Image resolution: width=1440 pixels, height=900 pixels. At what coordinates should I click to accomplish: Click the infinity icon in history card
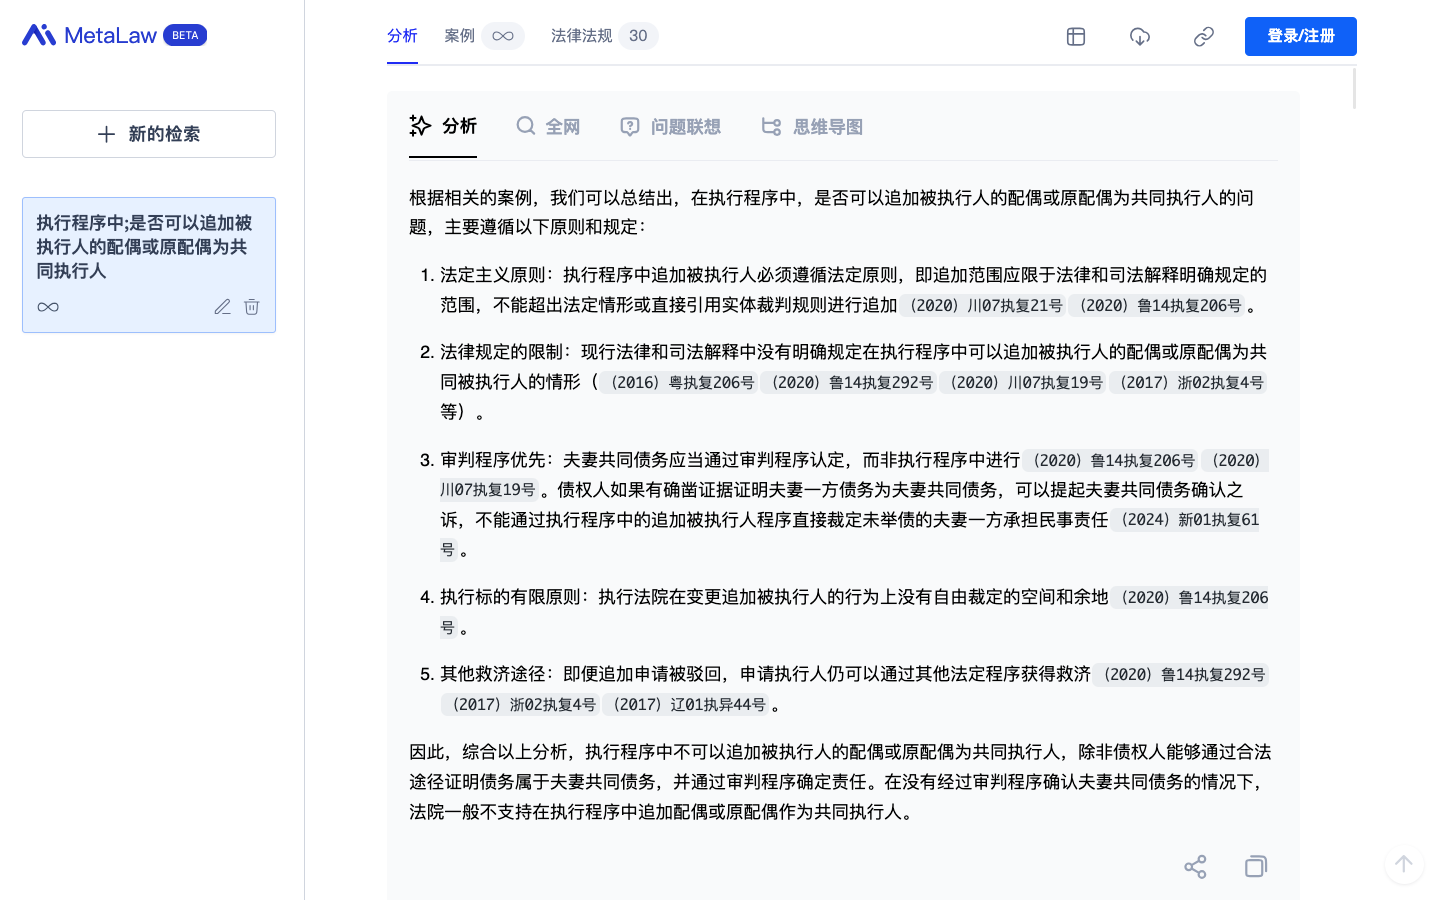[x=48, y=307]
